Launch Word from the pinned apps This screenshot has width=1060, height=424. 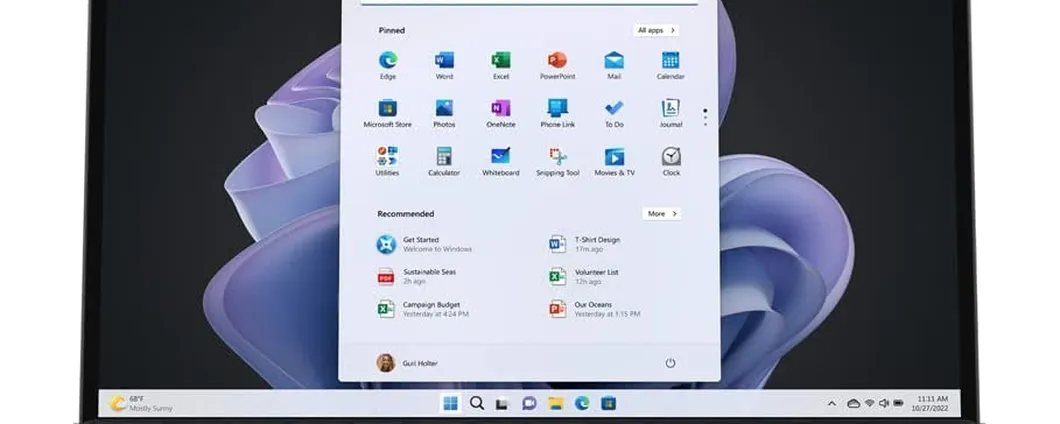(444, 66)
